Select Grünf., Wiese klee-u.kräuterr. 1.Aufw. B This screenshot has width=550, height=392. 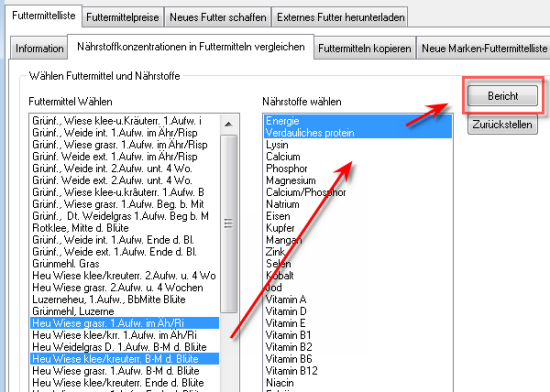pyautogui.click(x=125, y=192)
